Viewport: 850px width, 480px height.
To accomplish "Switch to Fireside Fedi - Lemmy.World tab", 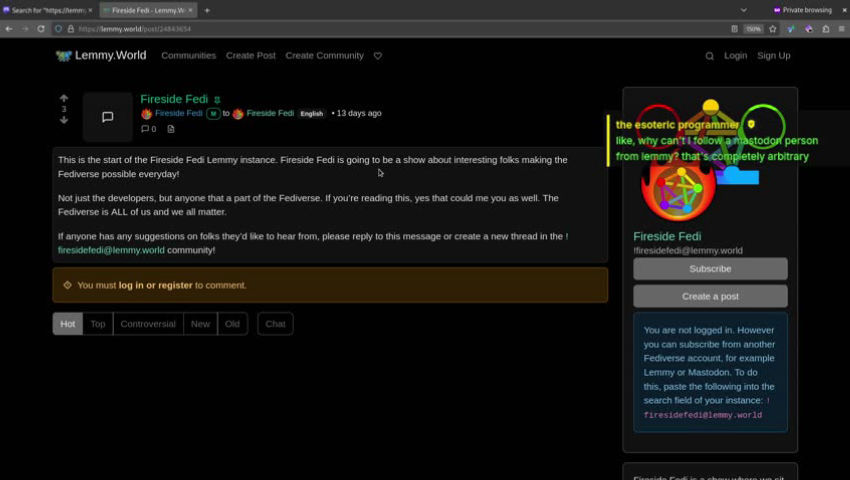I will pyautogui.click(x=148, y=10).
